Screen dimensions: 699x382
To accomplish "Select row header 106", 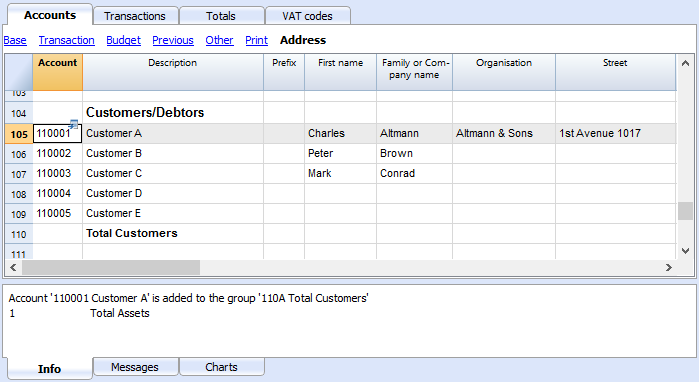I will pos(19,154).
